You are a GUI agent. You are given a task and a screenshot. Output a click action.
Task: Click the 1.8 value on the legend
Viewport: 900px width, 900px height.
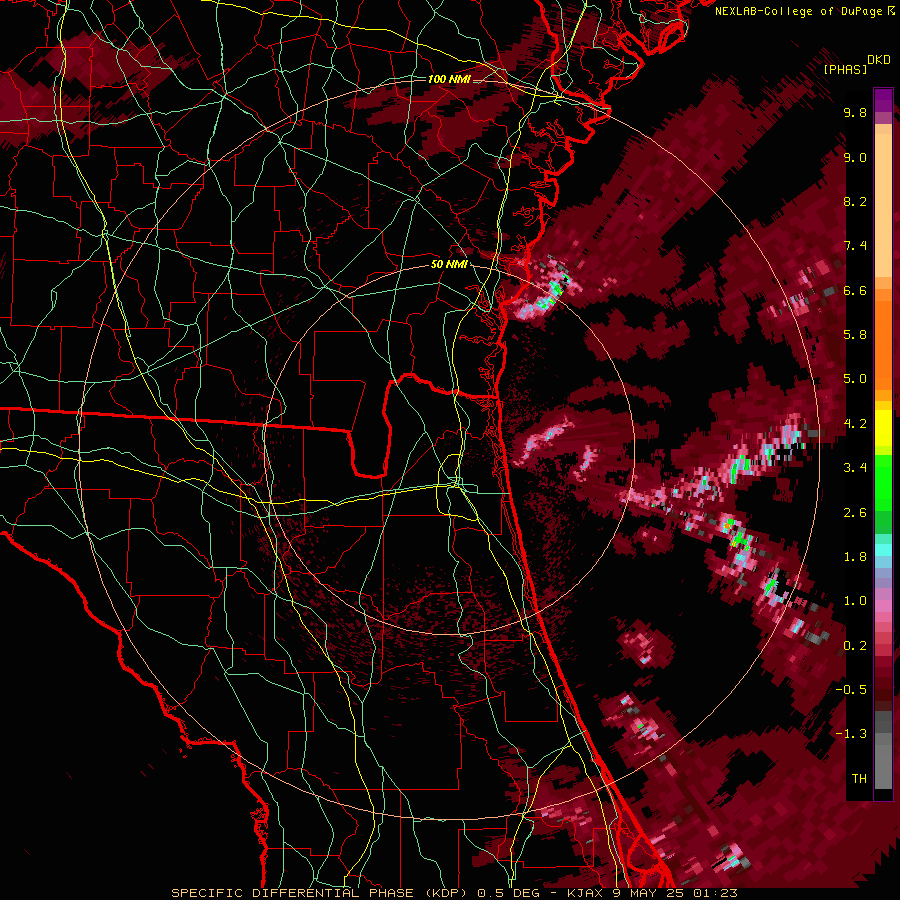855,557
